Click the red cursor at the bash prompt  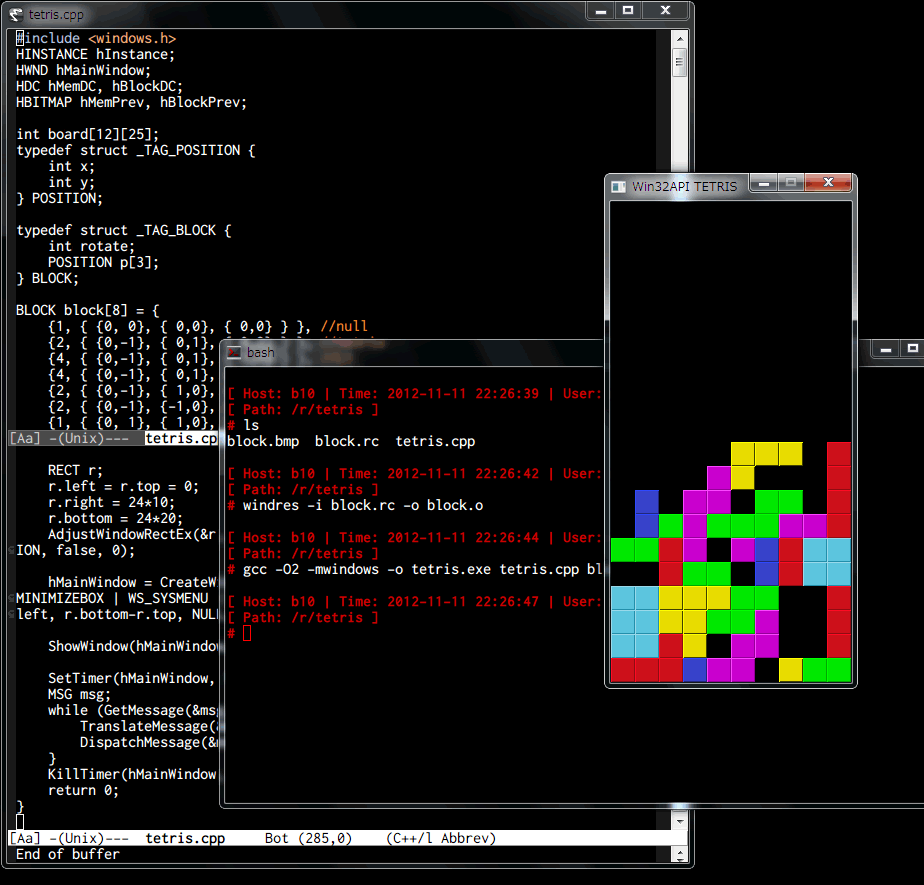point(247,633)
